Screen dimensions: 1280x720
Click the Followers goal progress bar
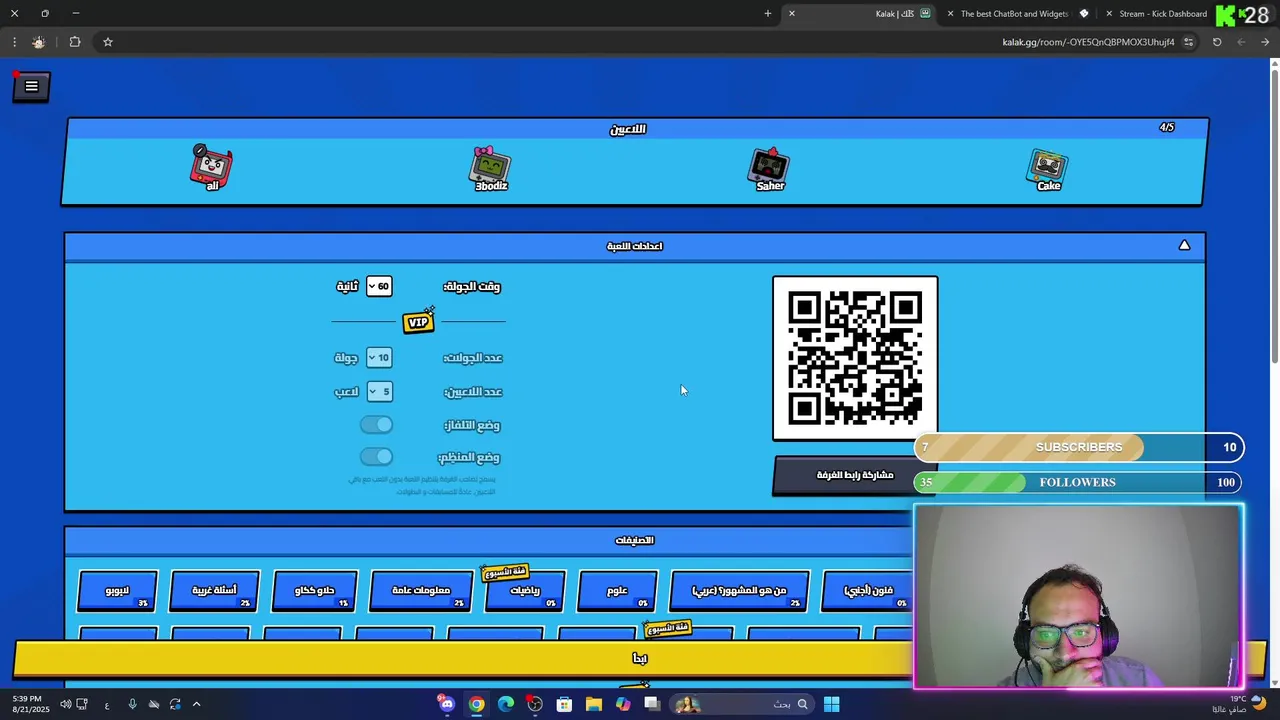(x=1079, y=482)
